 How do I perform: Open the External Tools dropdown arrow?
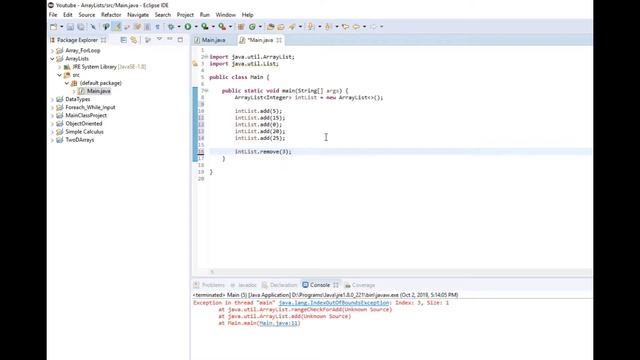[x=231, y=27]
